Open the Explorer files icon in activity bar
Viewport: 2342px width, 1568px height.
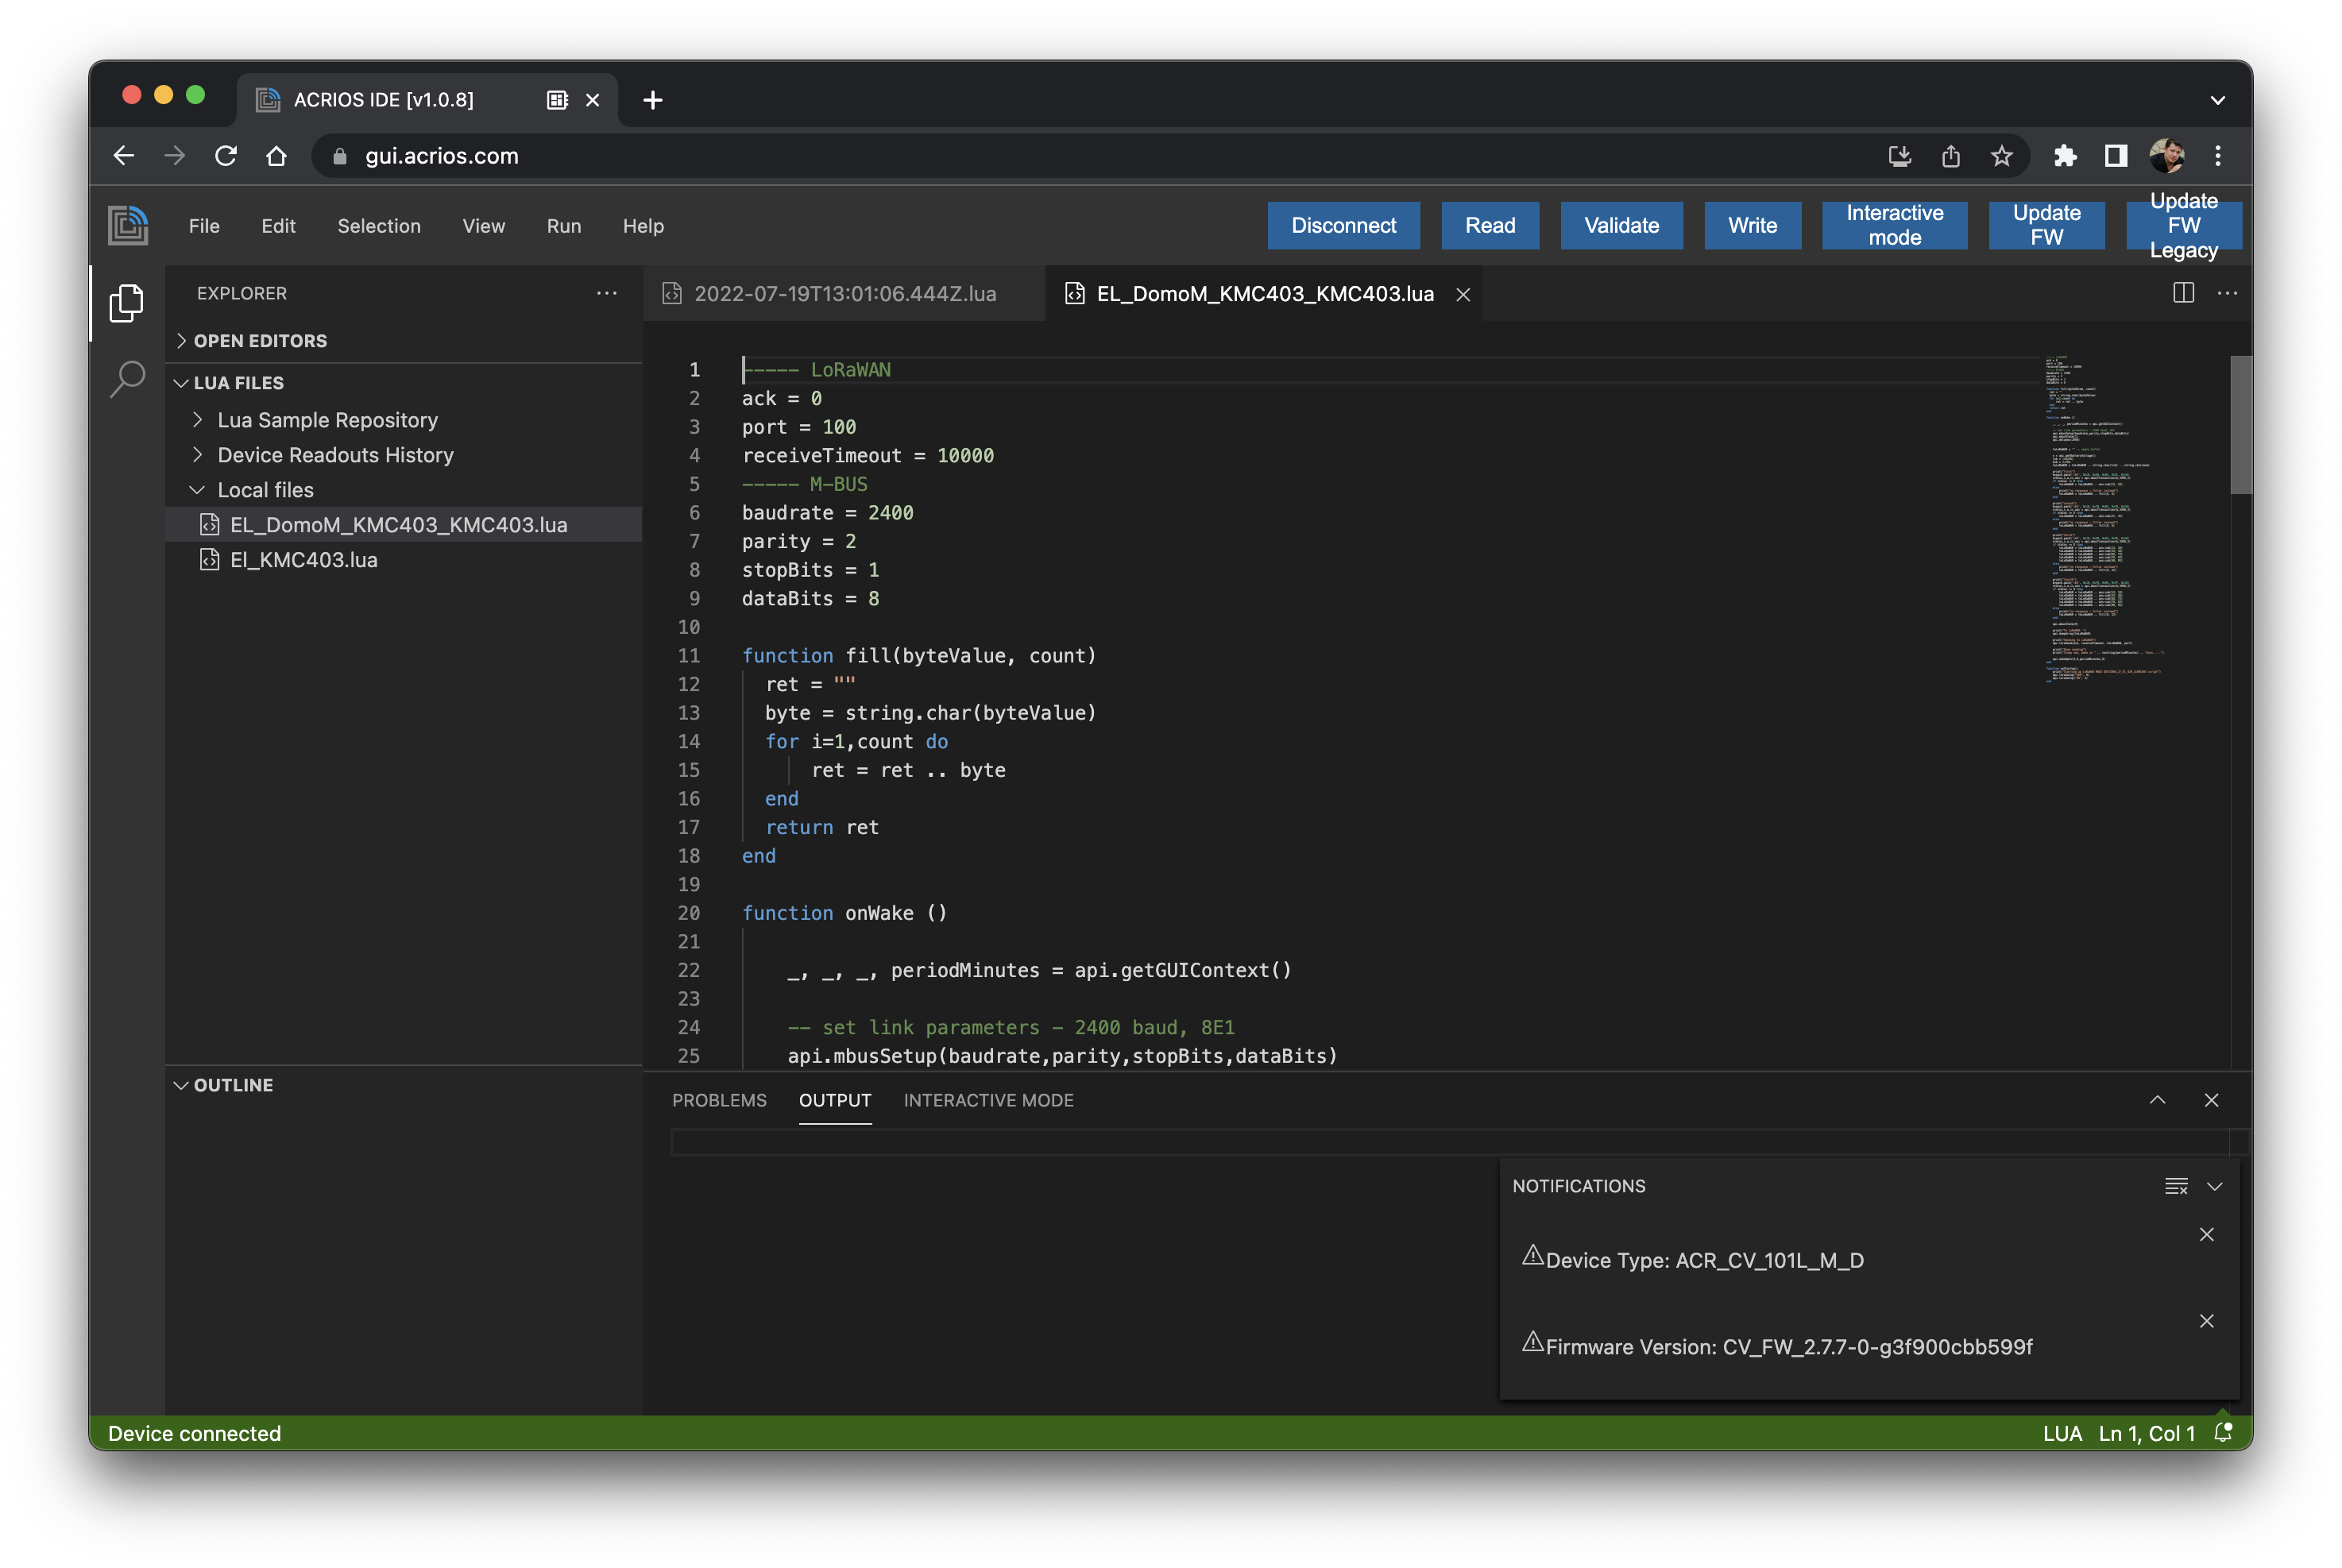pyautogui.click(x=127, y=303)
